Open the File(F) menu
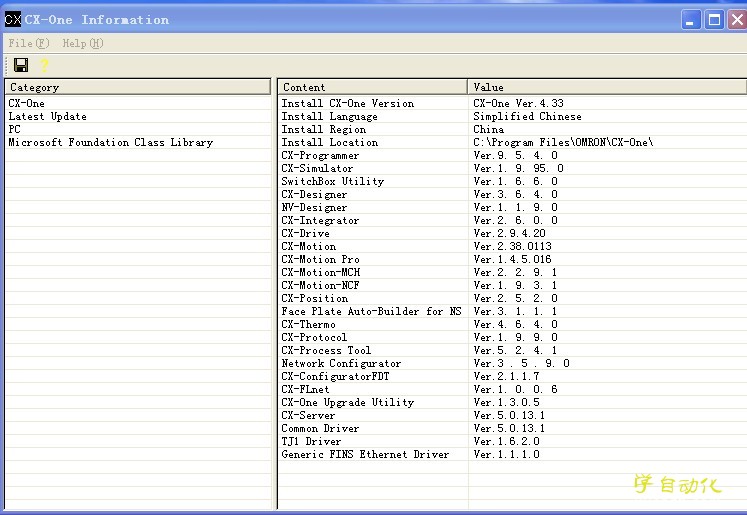This screenshot has width=747, height=515. (x=29, y=43)
